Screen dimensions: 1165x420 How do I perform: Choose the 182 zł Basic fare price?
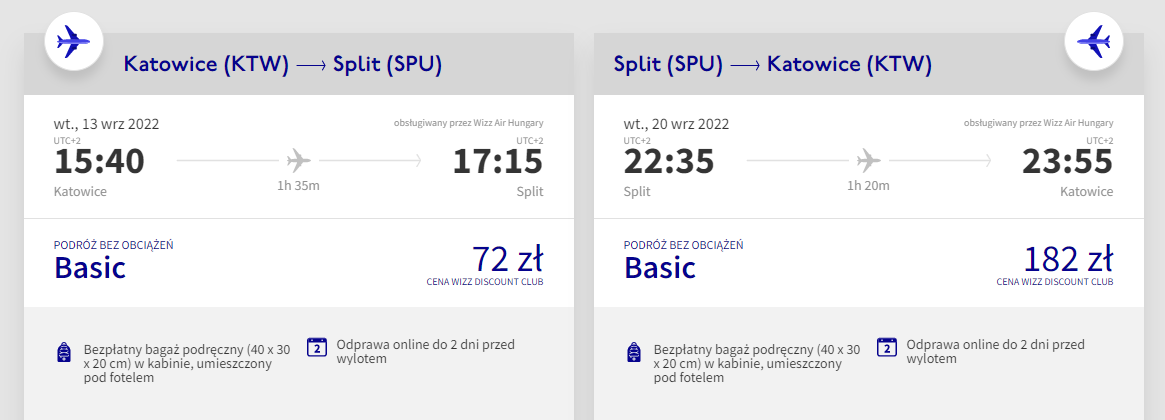(1068, 260)
